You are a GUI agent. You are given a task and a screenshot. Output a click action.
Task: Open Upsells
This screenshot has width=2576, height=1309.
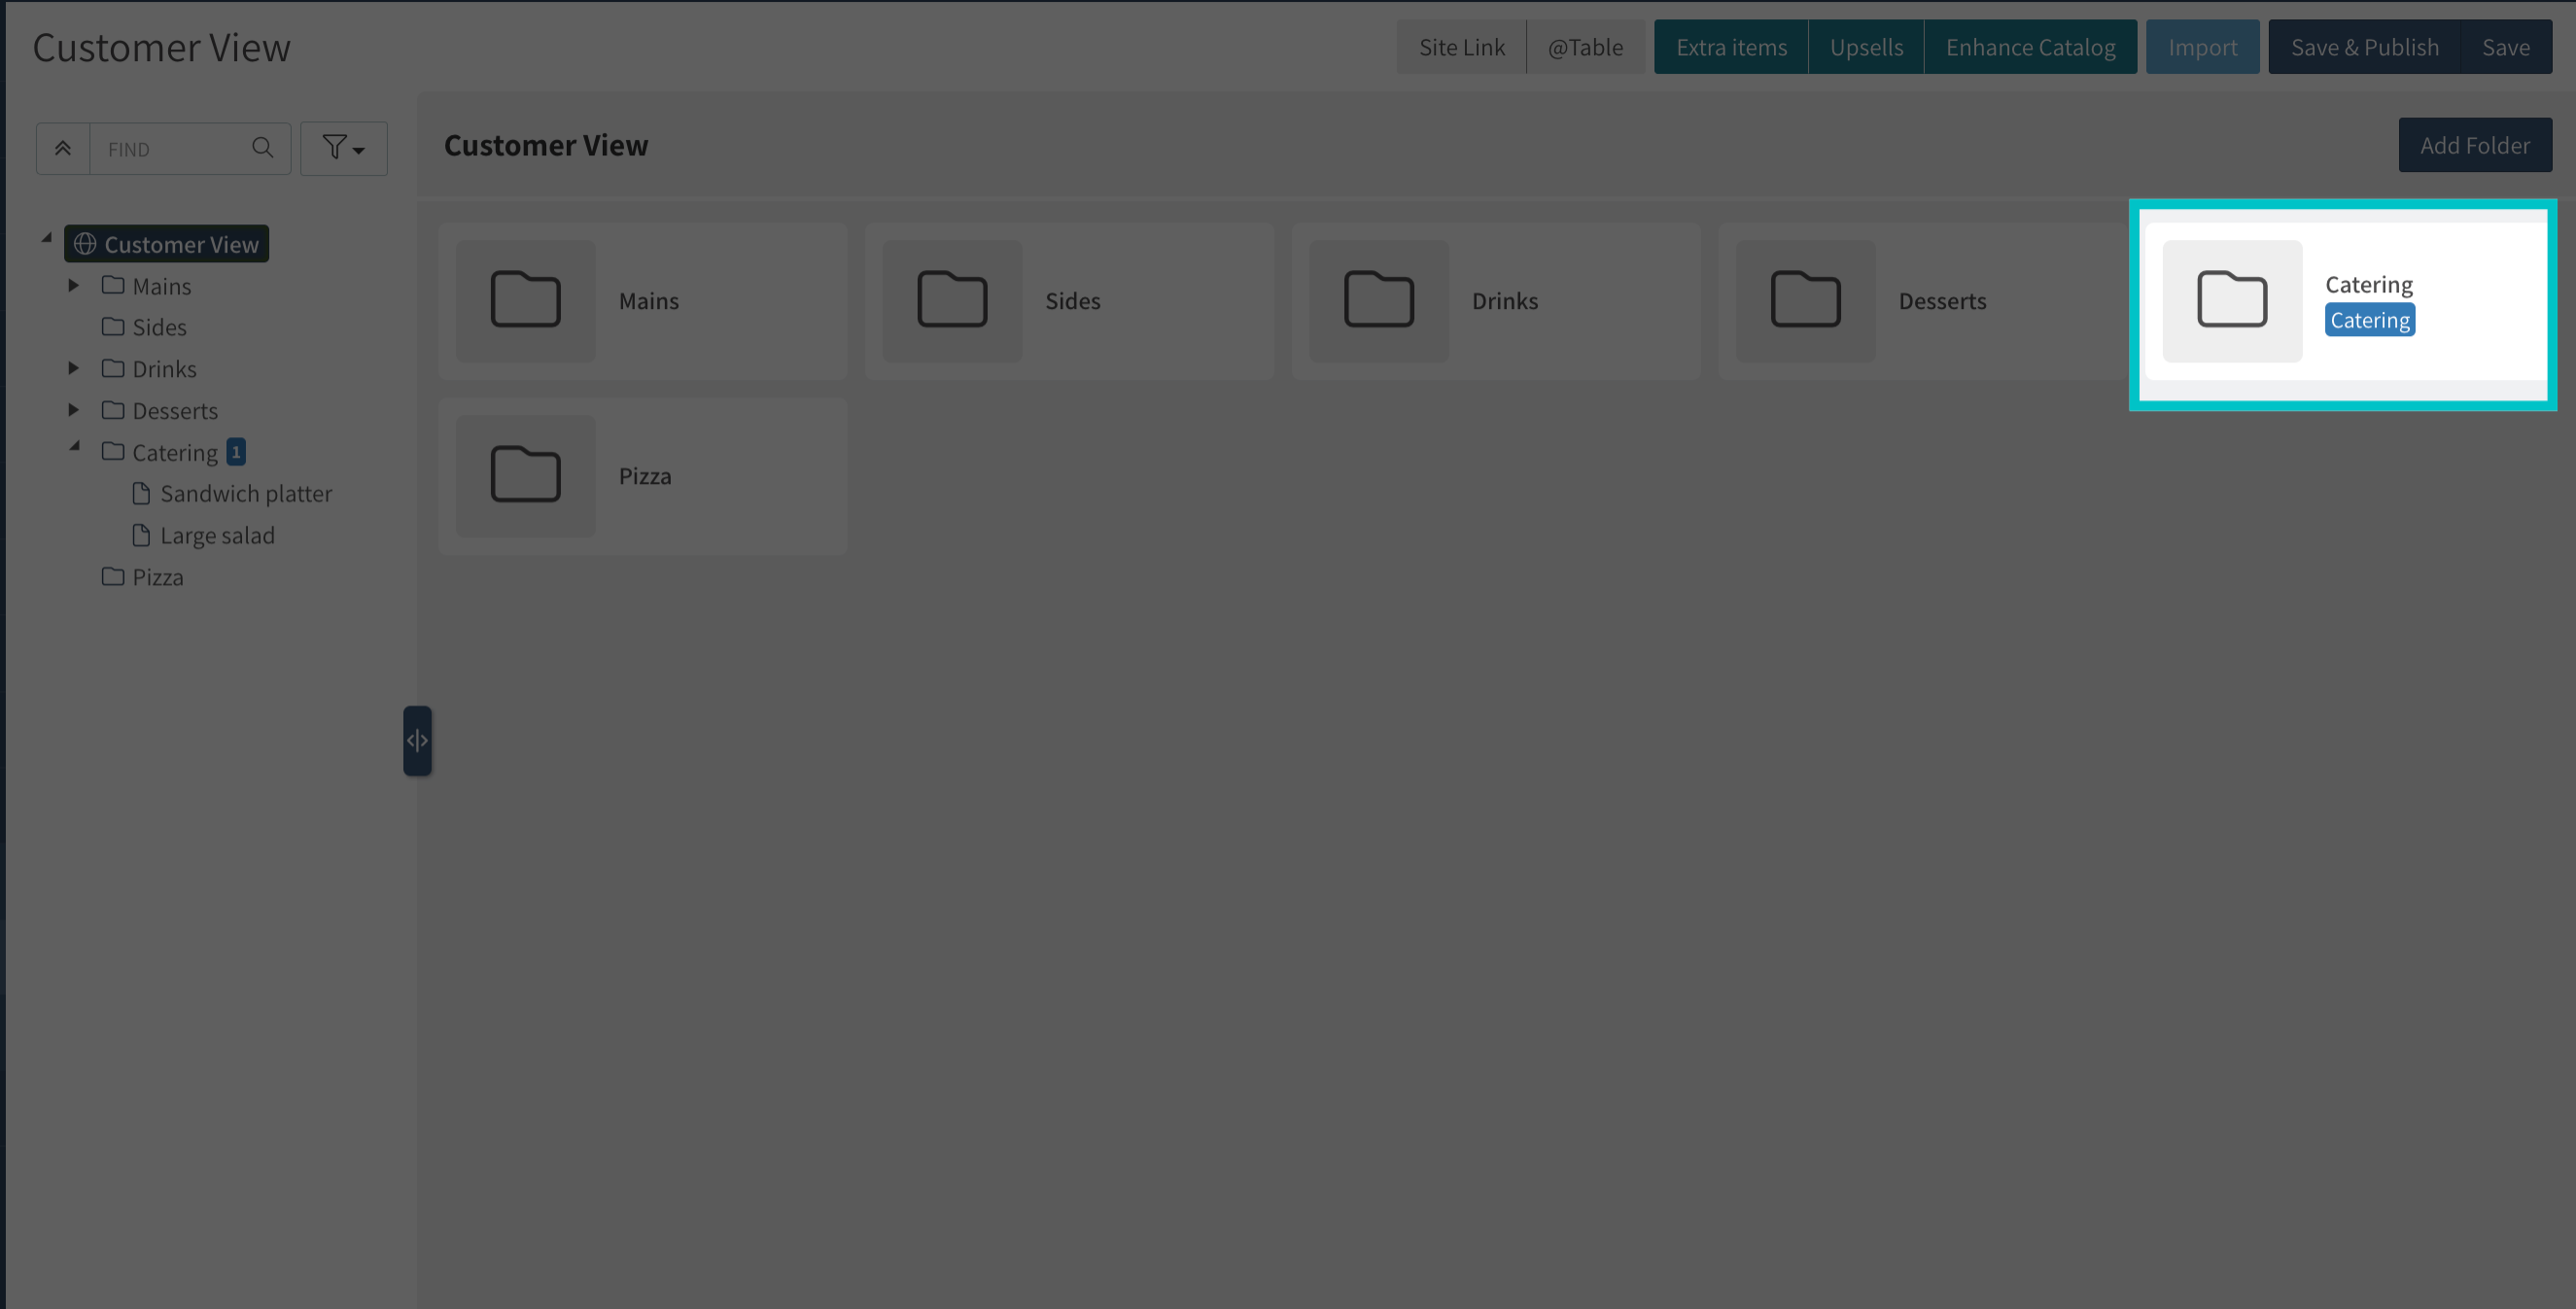[x=1866, y=47]
